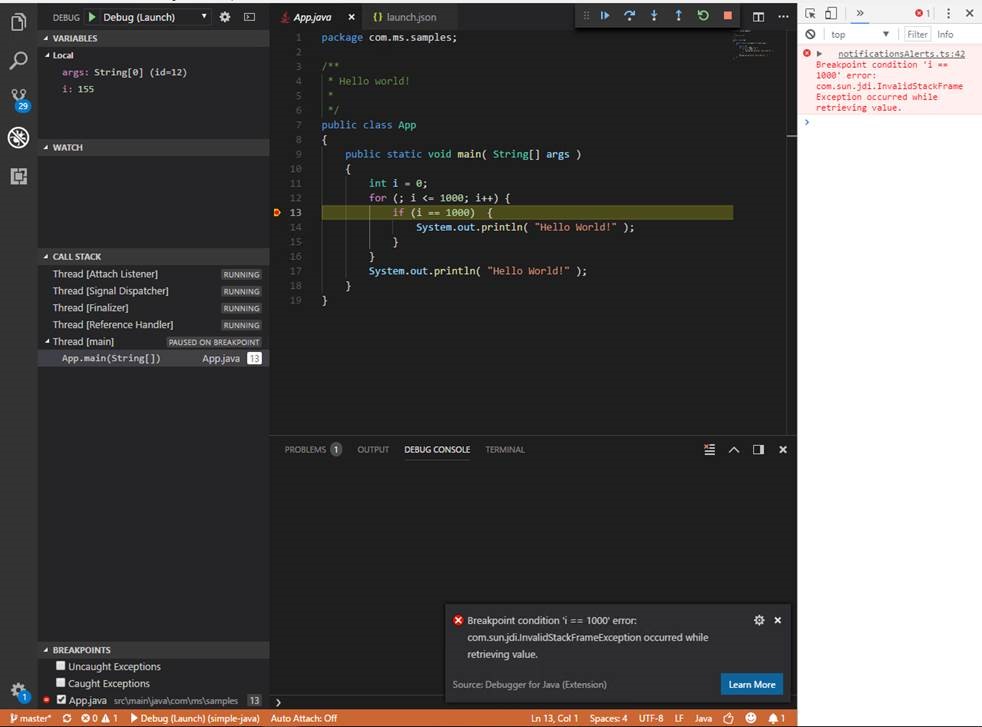The width and height of the screenshot is (982, 727).
Task: Click Debug (Launch) (simple-java) in status bar
Action: (x=195, y=718)
